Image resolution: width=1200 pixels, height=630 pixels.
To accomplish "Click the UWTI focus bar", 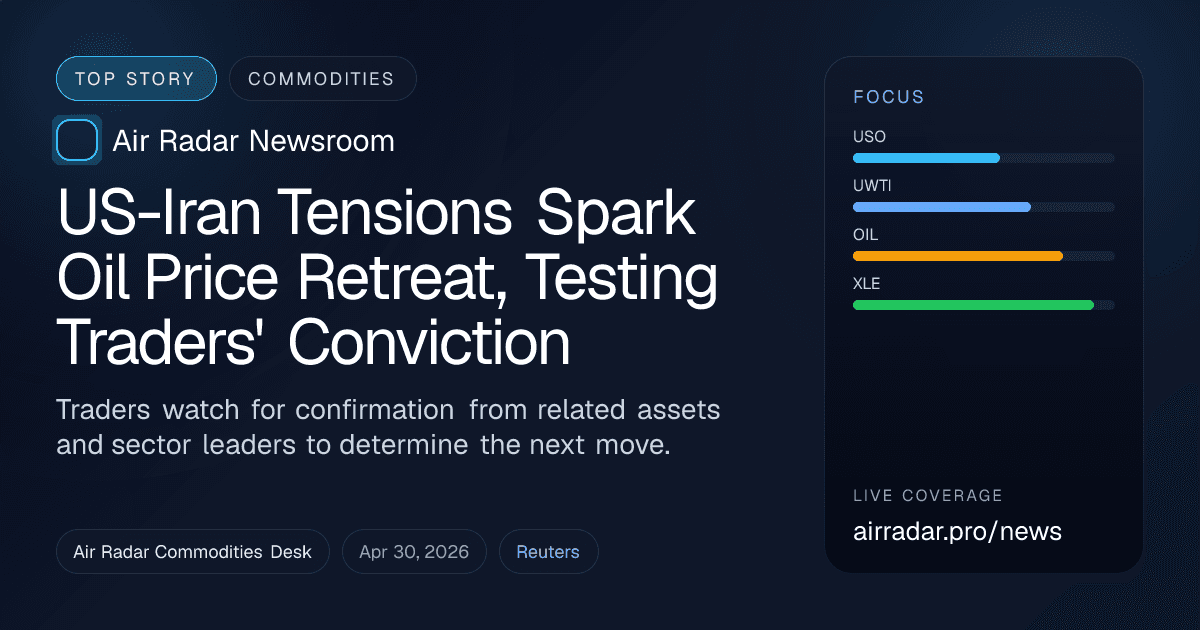I will coord(941,207).
